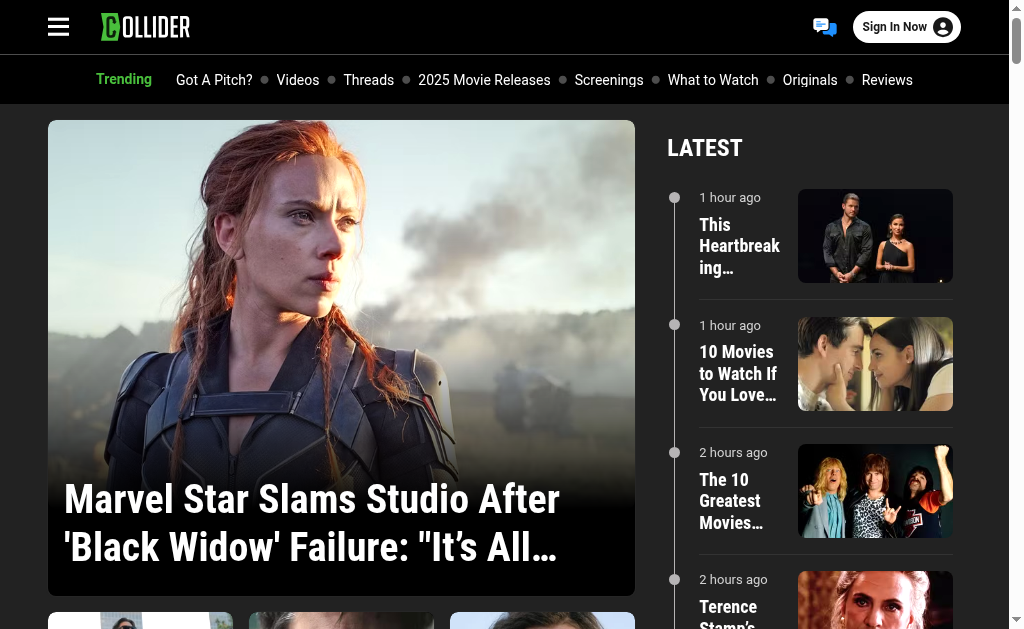Open thumbnail of couple face to face
The height and width of the screenshot is (629, 1024).
click(875, 364)
